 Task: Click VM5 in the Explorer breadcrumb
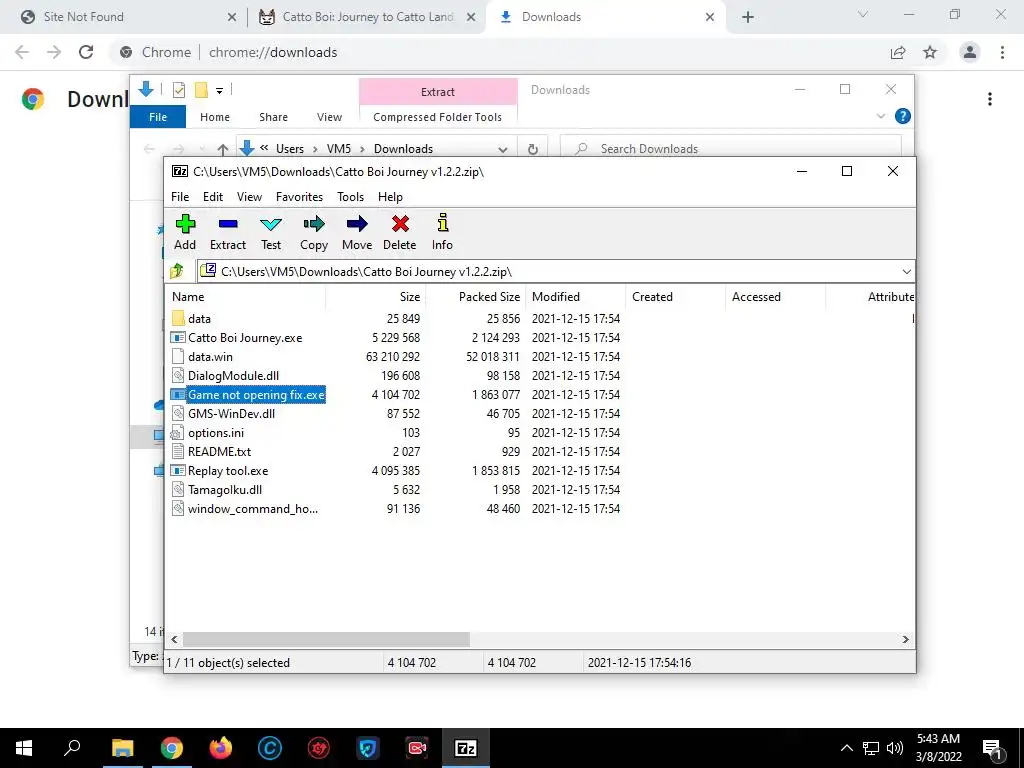[338, 149]
